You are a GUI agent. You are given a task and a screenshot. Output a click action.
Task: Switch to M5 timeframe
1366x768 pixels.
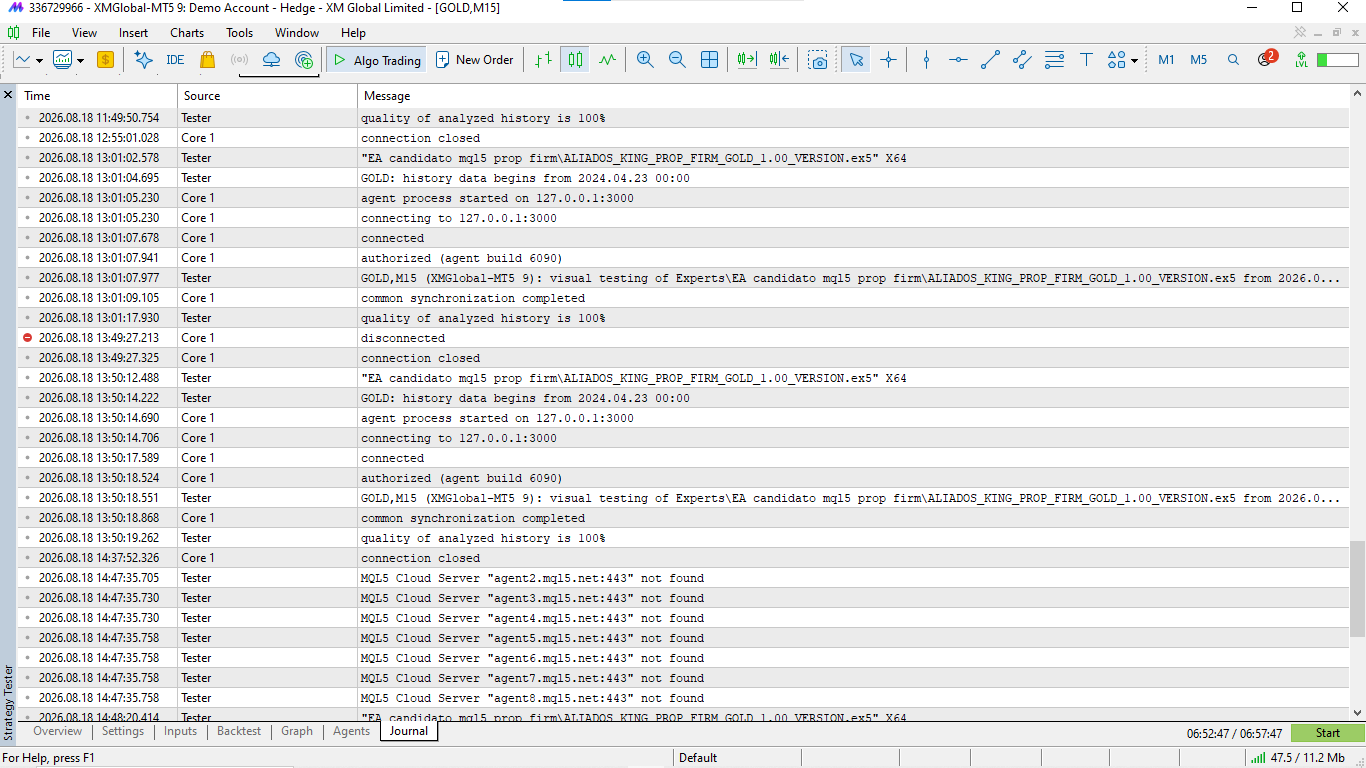tap(1198, 60)
